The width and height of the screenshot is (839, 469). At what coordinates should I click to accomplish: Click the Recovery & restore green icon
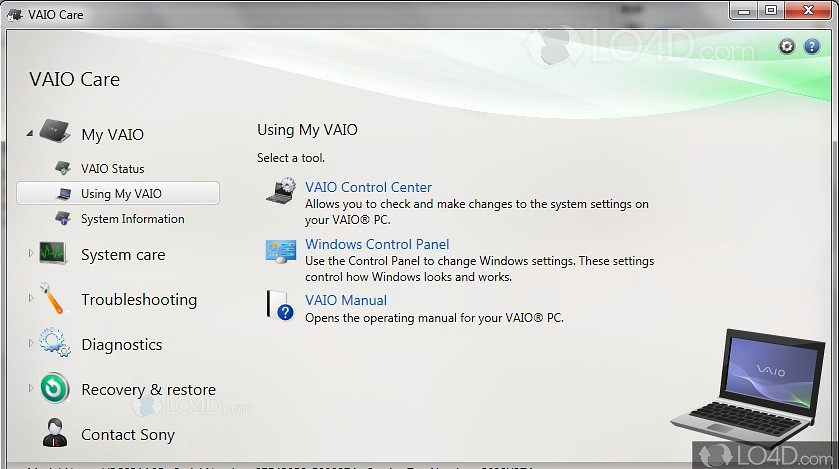(x=55, y=388)
